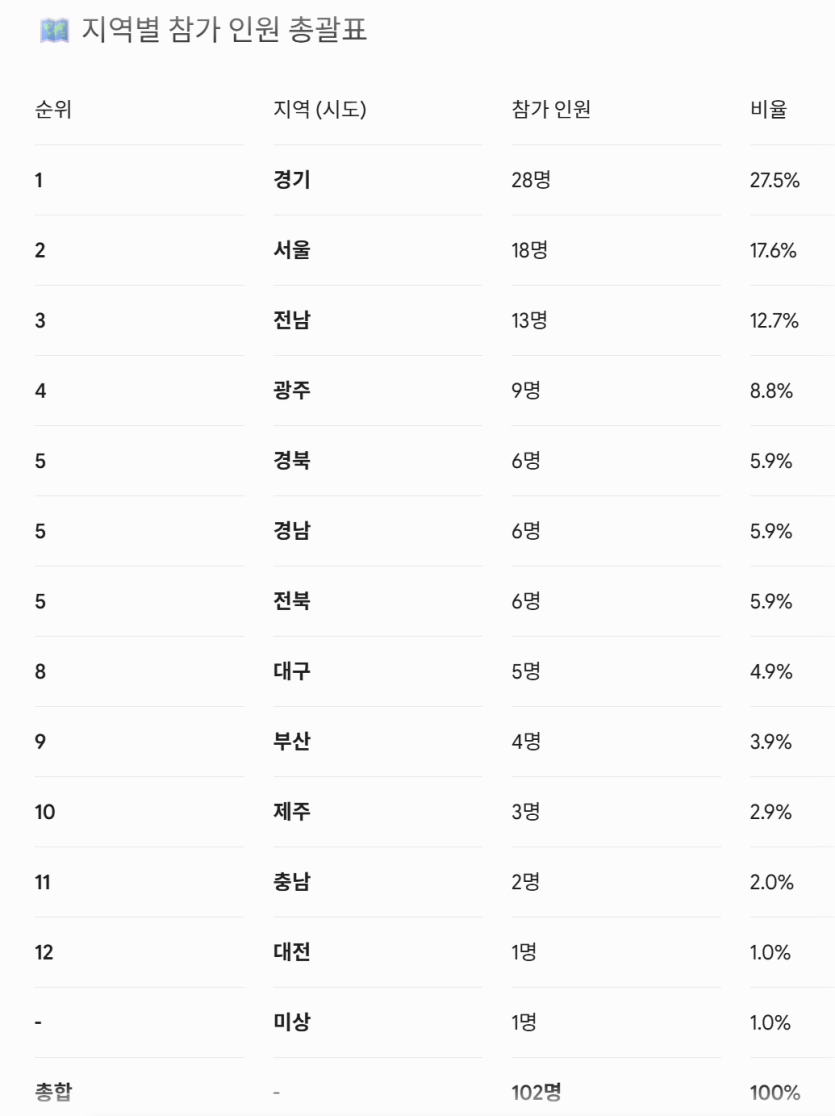This screenshot has height=1116, width=835.
Task: Click the map emoji icon in the title
Action: [54, 31]
